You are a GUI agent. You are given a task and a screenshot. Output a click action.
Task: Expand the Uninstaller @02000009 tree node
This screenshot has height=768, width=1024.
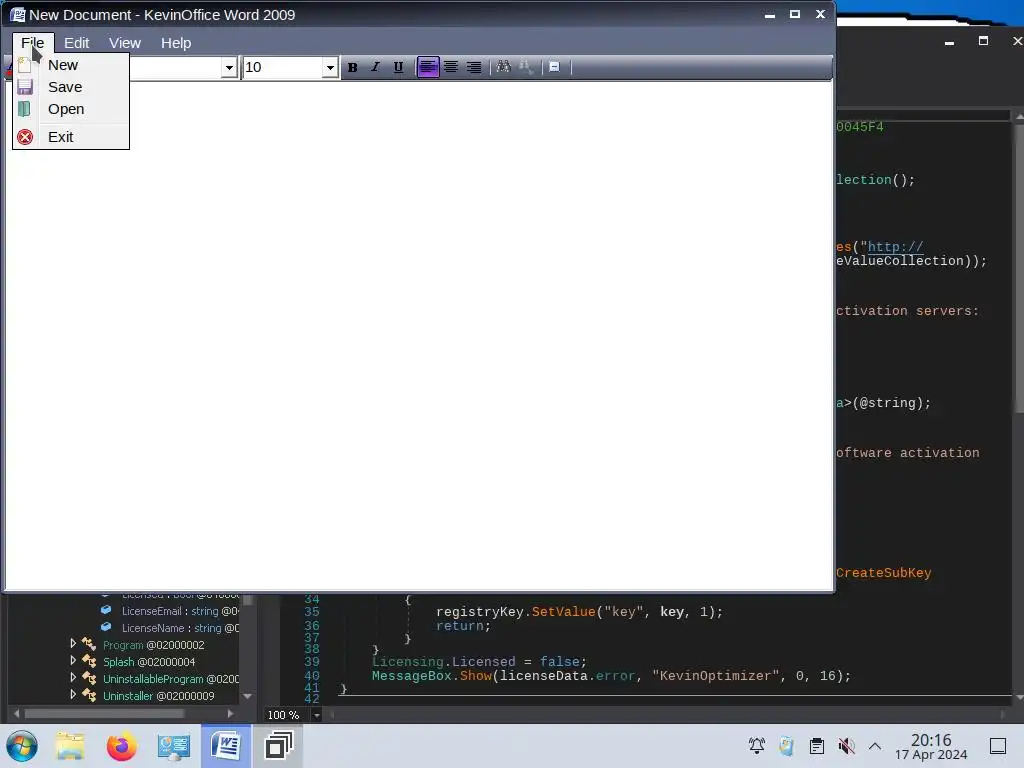pyautogui.click(x=73, y=694)
